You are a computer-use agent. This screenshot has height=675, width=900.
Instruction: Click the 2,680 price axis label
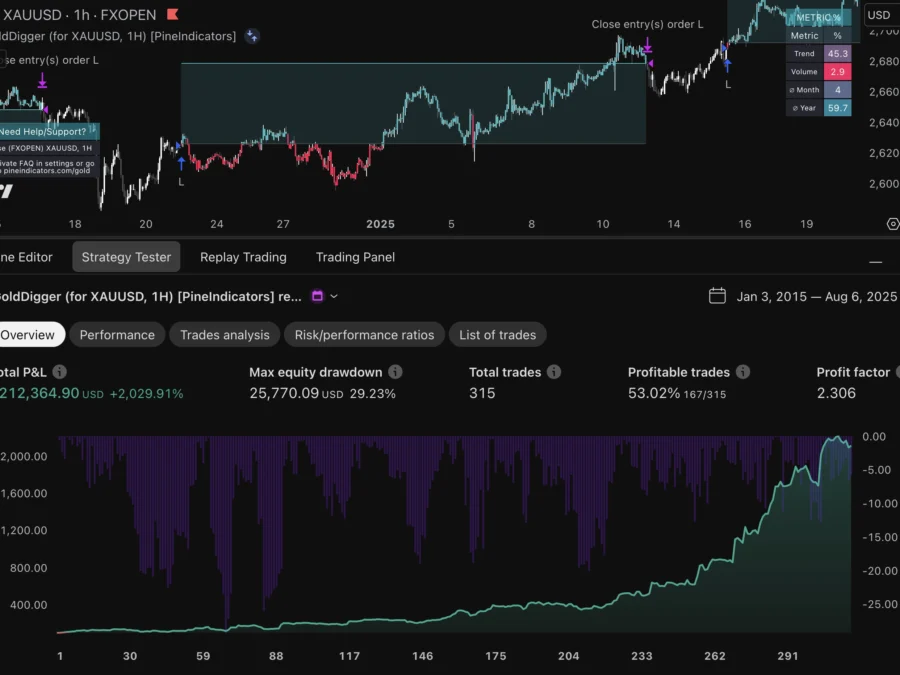tap(884, 61)
